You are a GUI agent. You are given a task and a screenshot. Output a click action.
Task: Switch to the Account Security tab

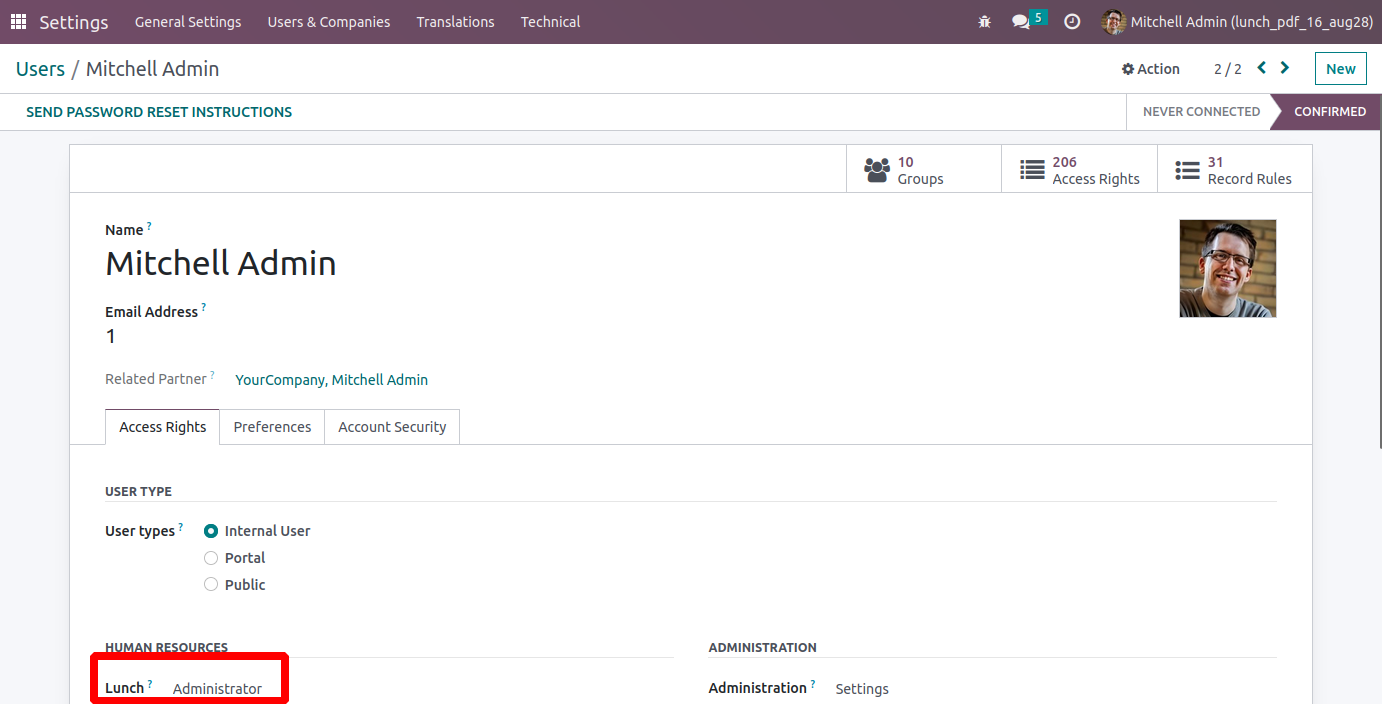pyautogui.click(x=392, y=427)
